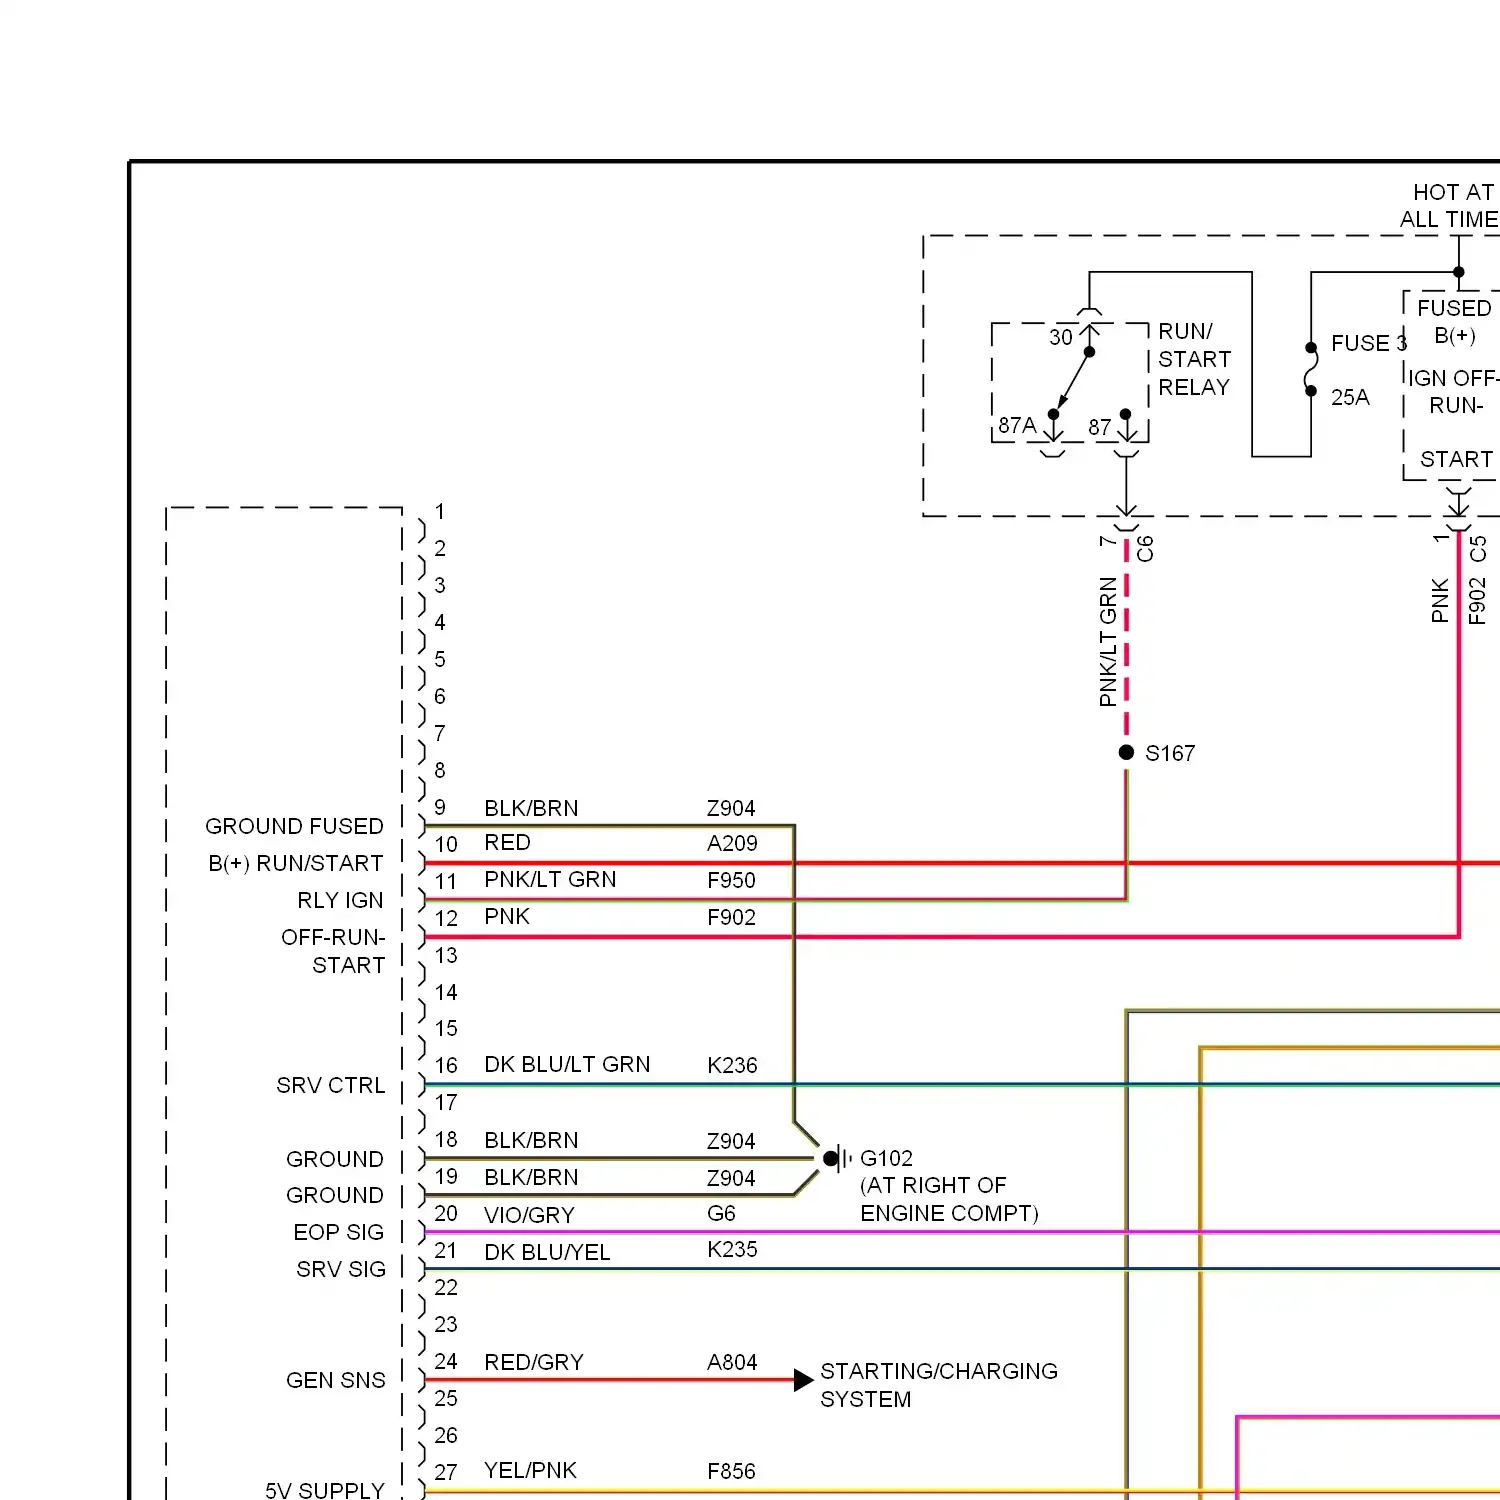Click the C6 connector label
Viewport: 1500px width, 1500px height.
tap(1145, 549)
